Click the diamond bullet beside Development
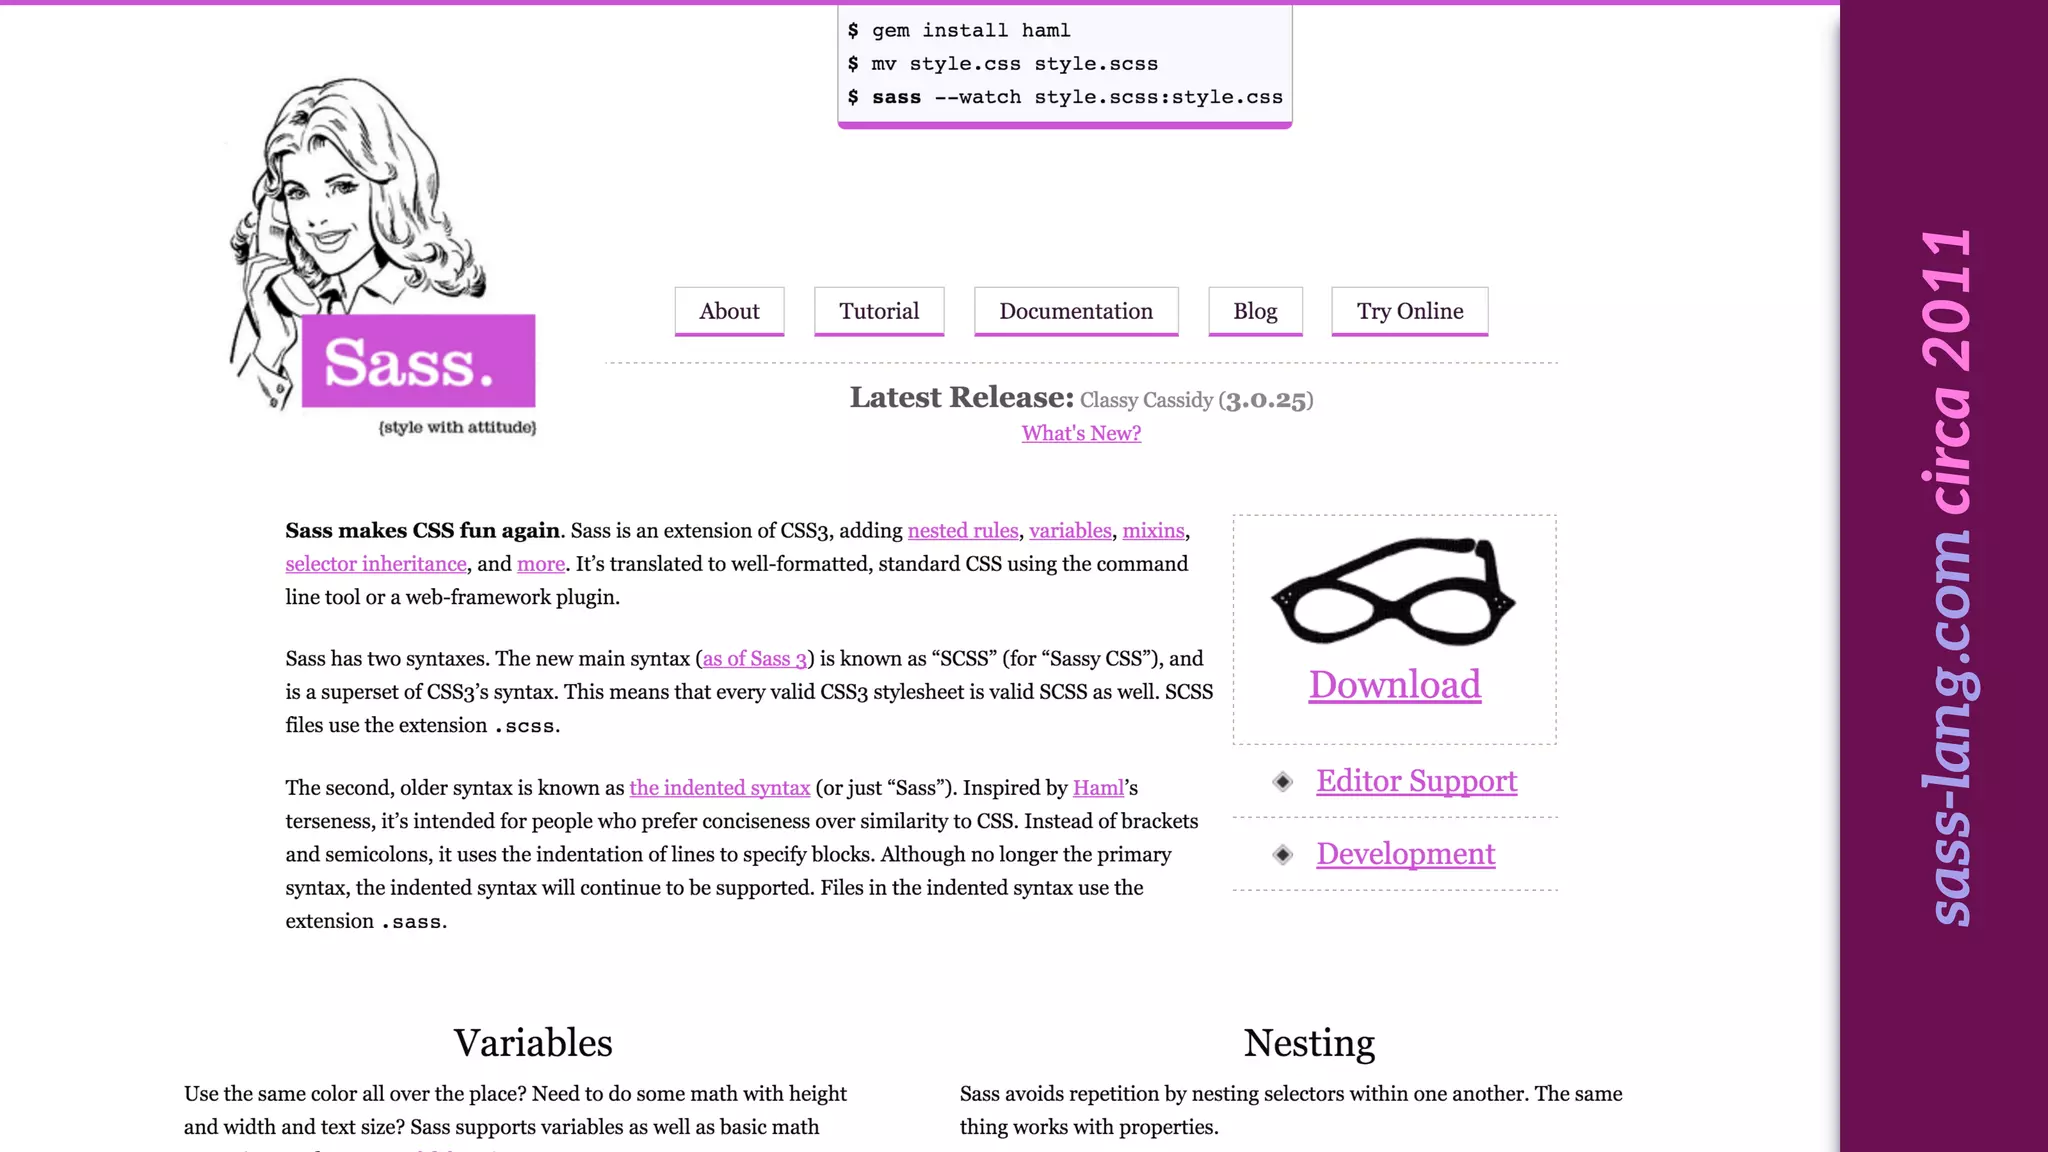 click(x=1283, y=855)
